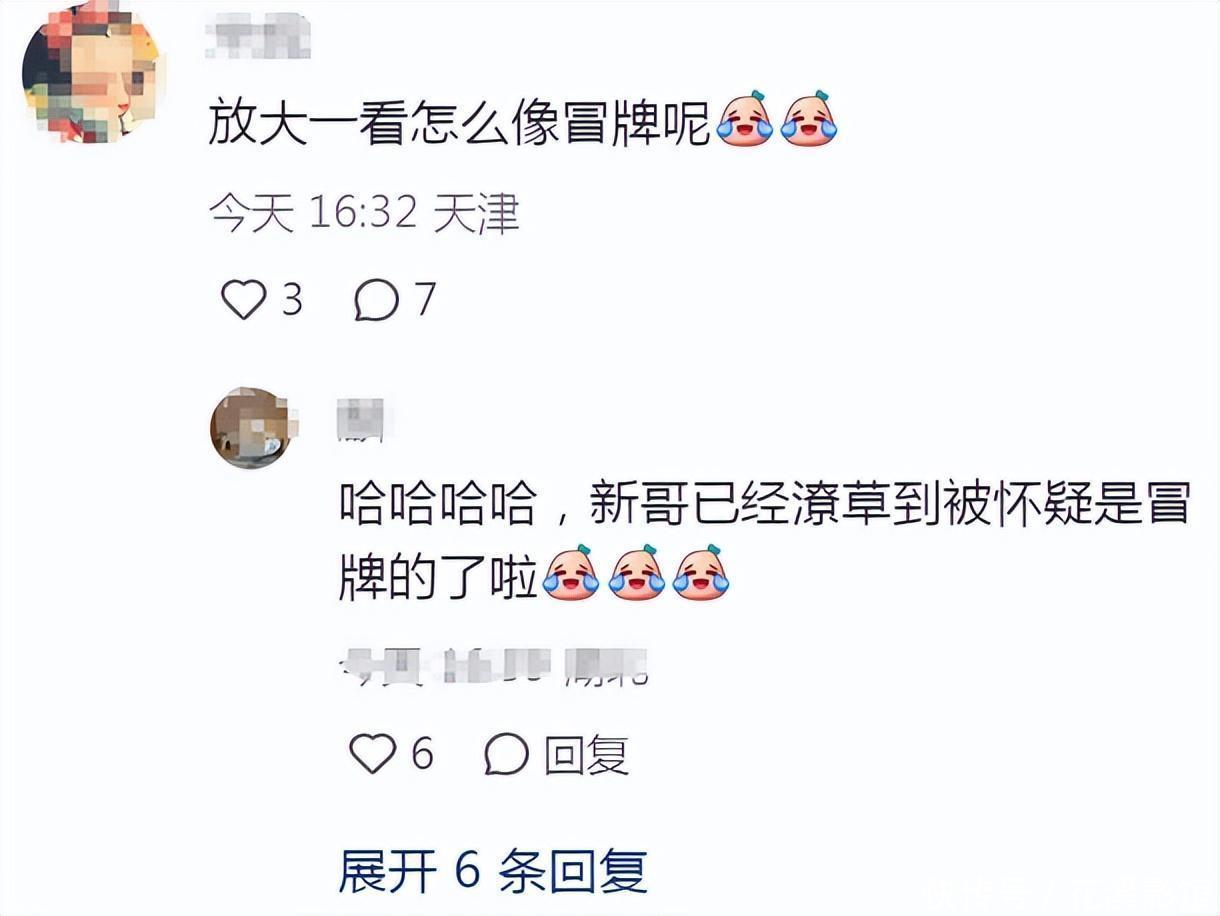1220x916 pixels.
Task: Click the speech bubble icon before 回复
Action: 506,754
